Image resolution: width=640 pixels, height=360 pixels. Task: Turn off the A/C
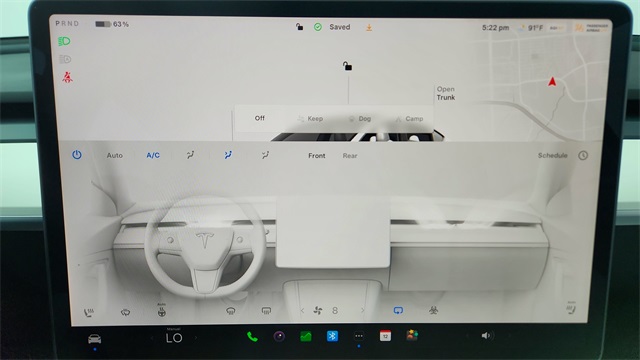[153, 156]
